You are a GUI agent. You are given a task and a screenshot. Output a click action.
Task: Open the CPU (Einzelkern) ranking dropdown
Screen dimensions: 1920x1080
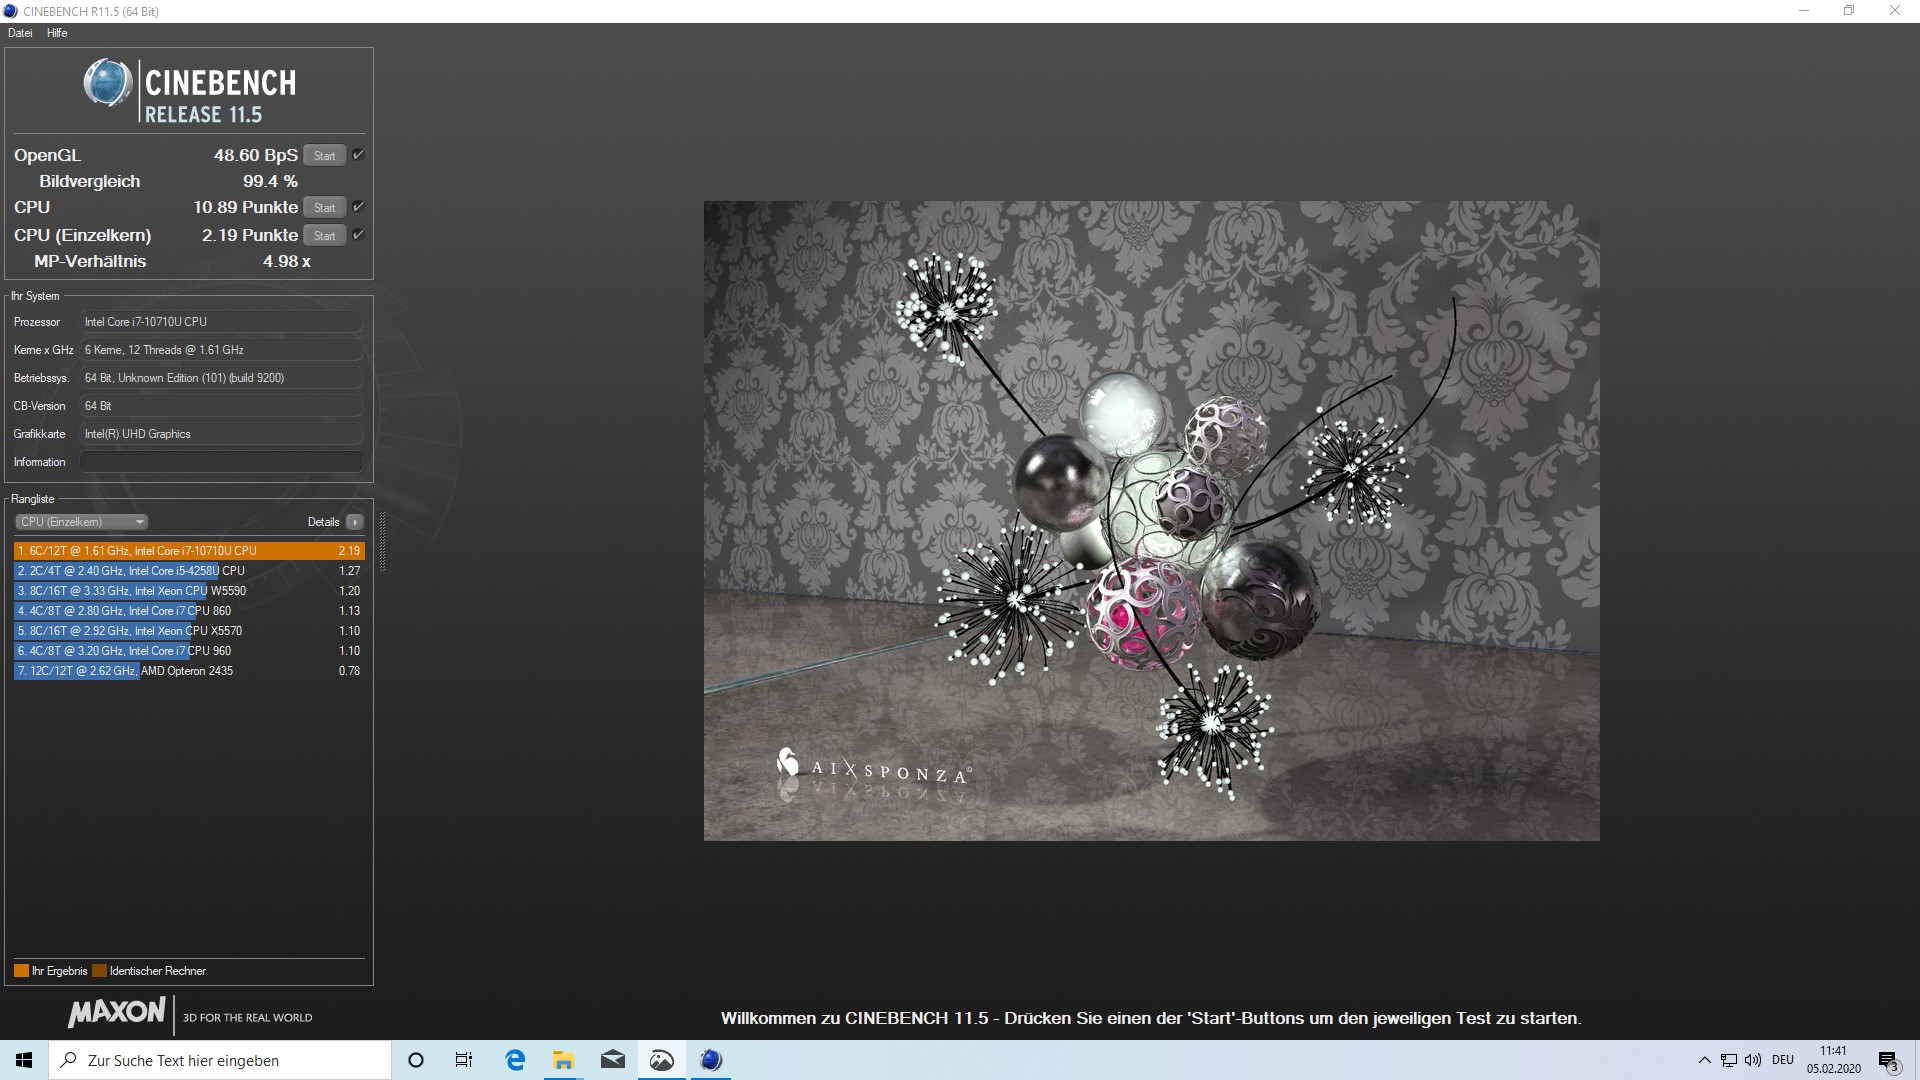[82, 522]
